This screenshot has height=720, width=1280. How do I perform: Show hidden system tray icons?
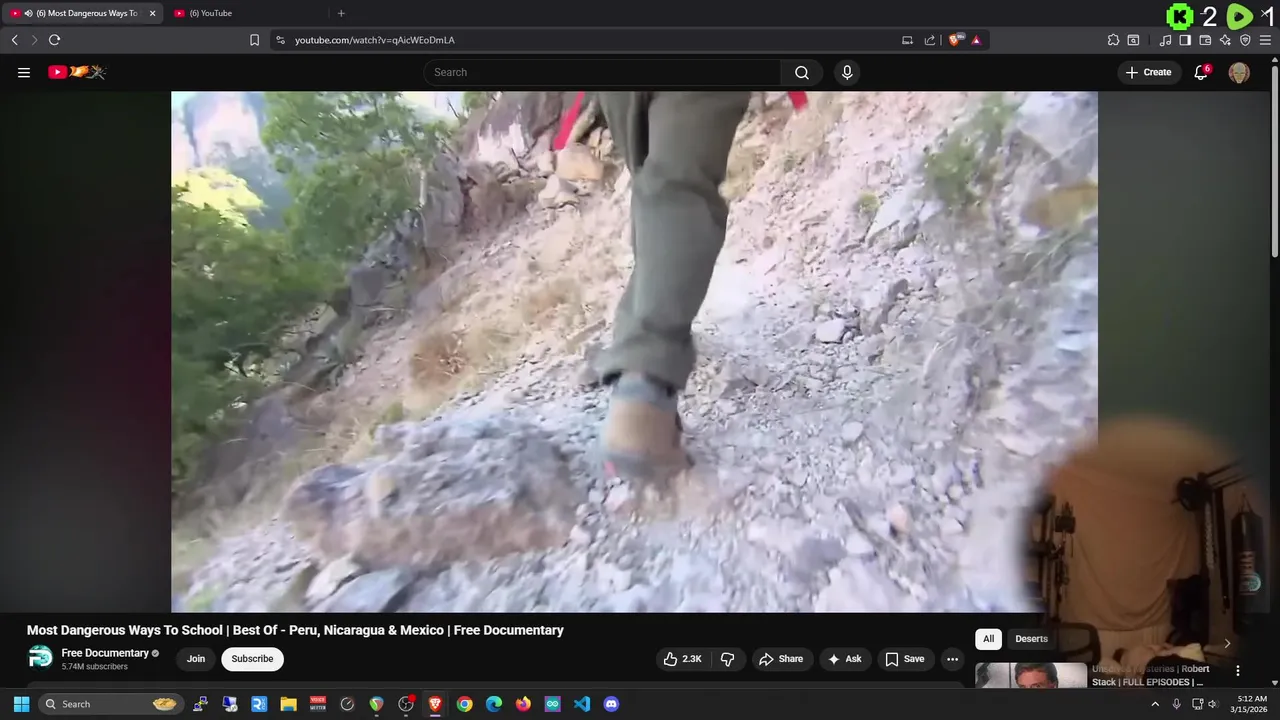point(1155,704)
